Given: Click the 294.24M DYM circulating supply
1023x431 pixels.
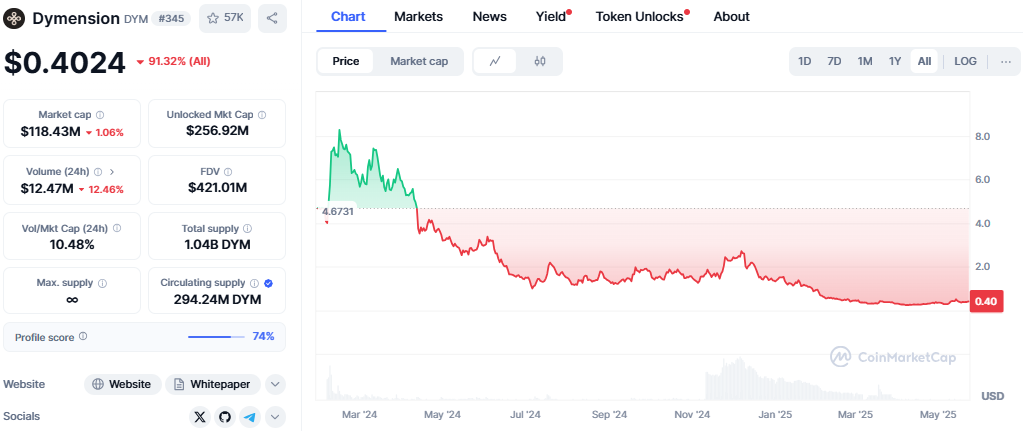Looking at the screenshot, I should pos(217,300).
